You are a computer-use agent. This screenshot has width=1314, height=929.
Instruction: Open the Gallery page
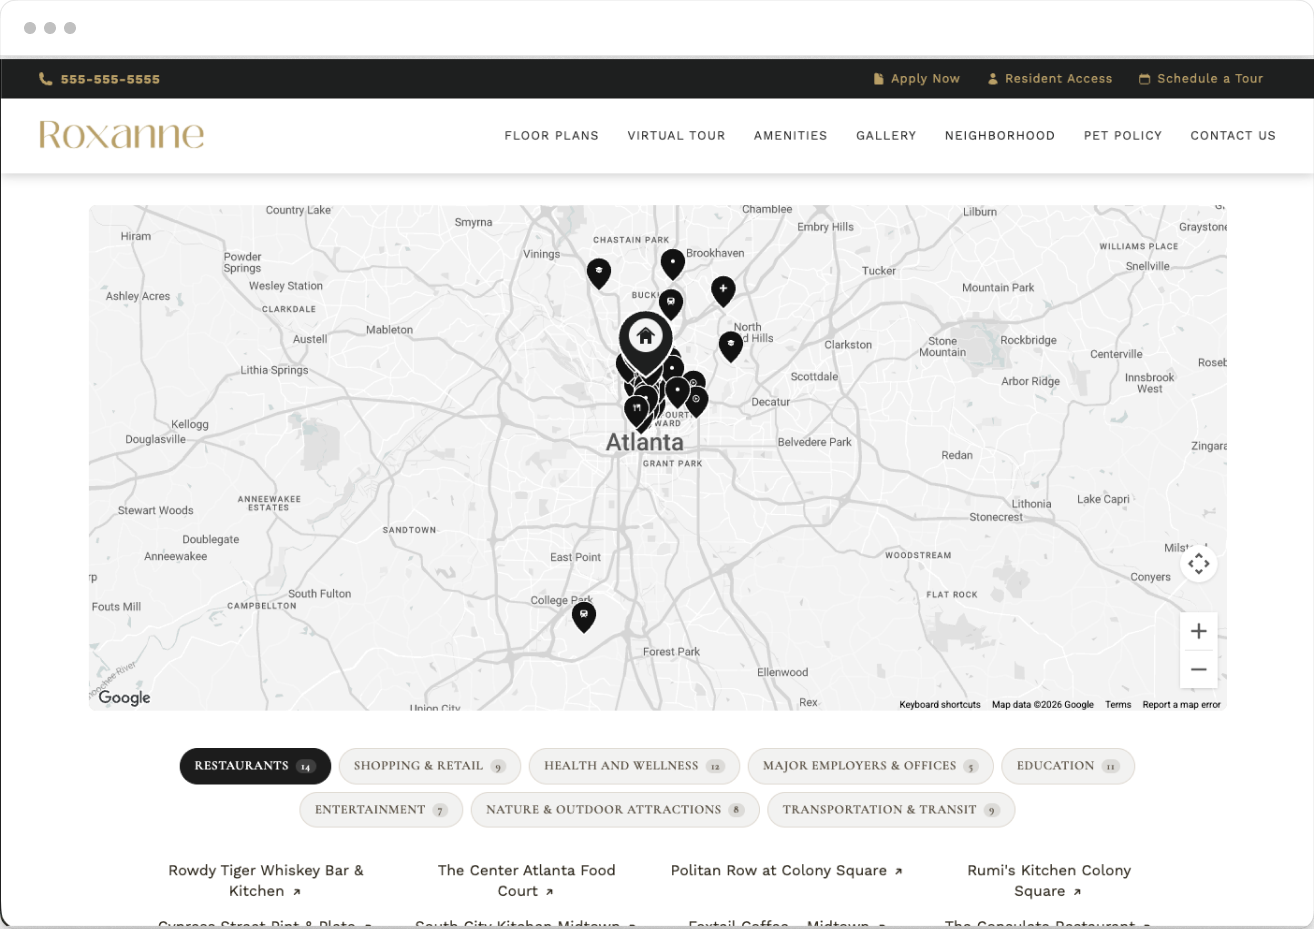[x=886, y=136]
